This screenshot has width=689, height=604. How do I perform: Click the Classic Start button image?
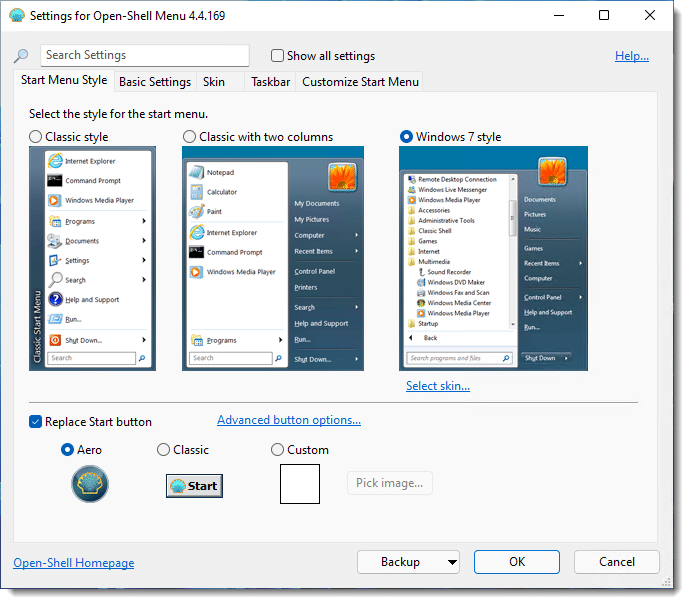pyautogui.click(x=194, y=485)
